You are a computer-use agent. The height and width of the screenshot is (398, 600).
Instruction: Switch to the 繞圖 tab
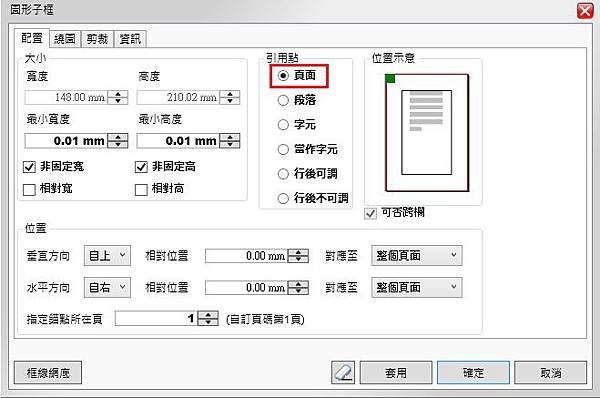pos(65,39)
